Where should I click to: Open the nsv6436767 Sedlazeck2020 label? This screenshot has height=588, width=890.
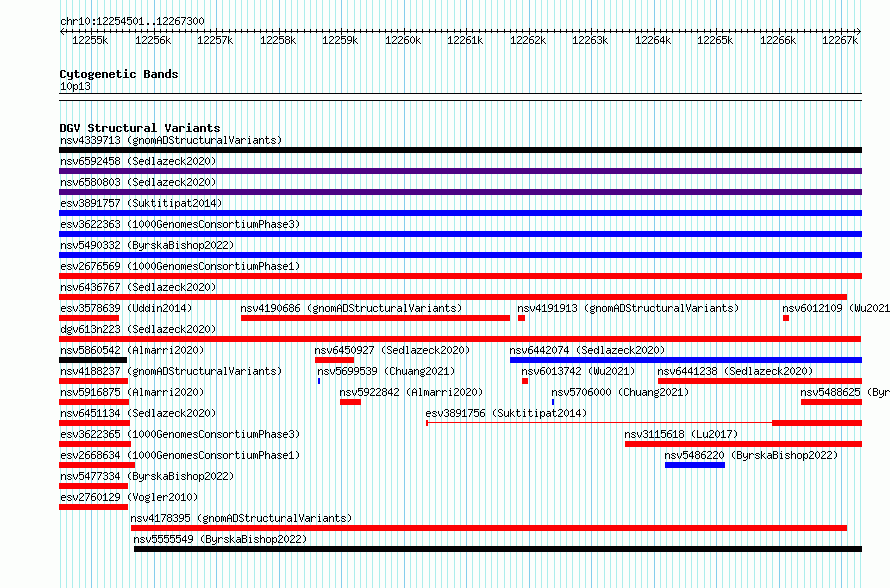pos(138,287)
